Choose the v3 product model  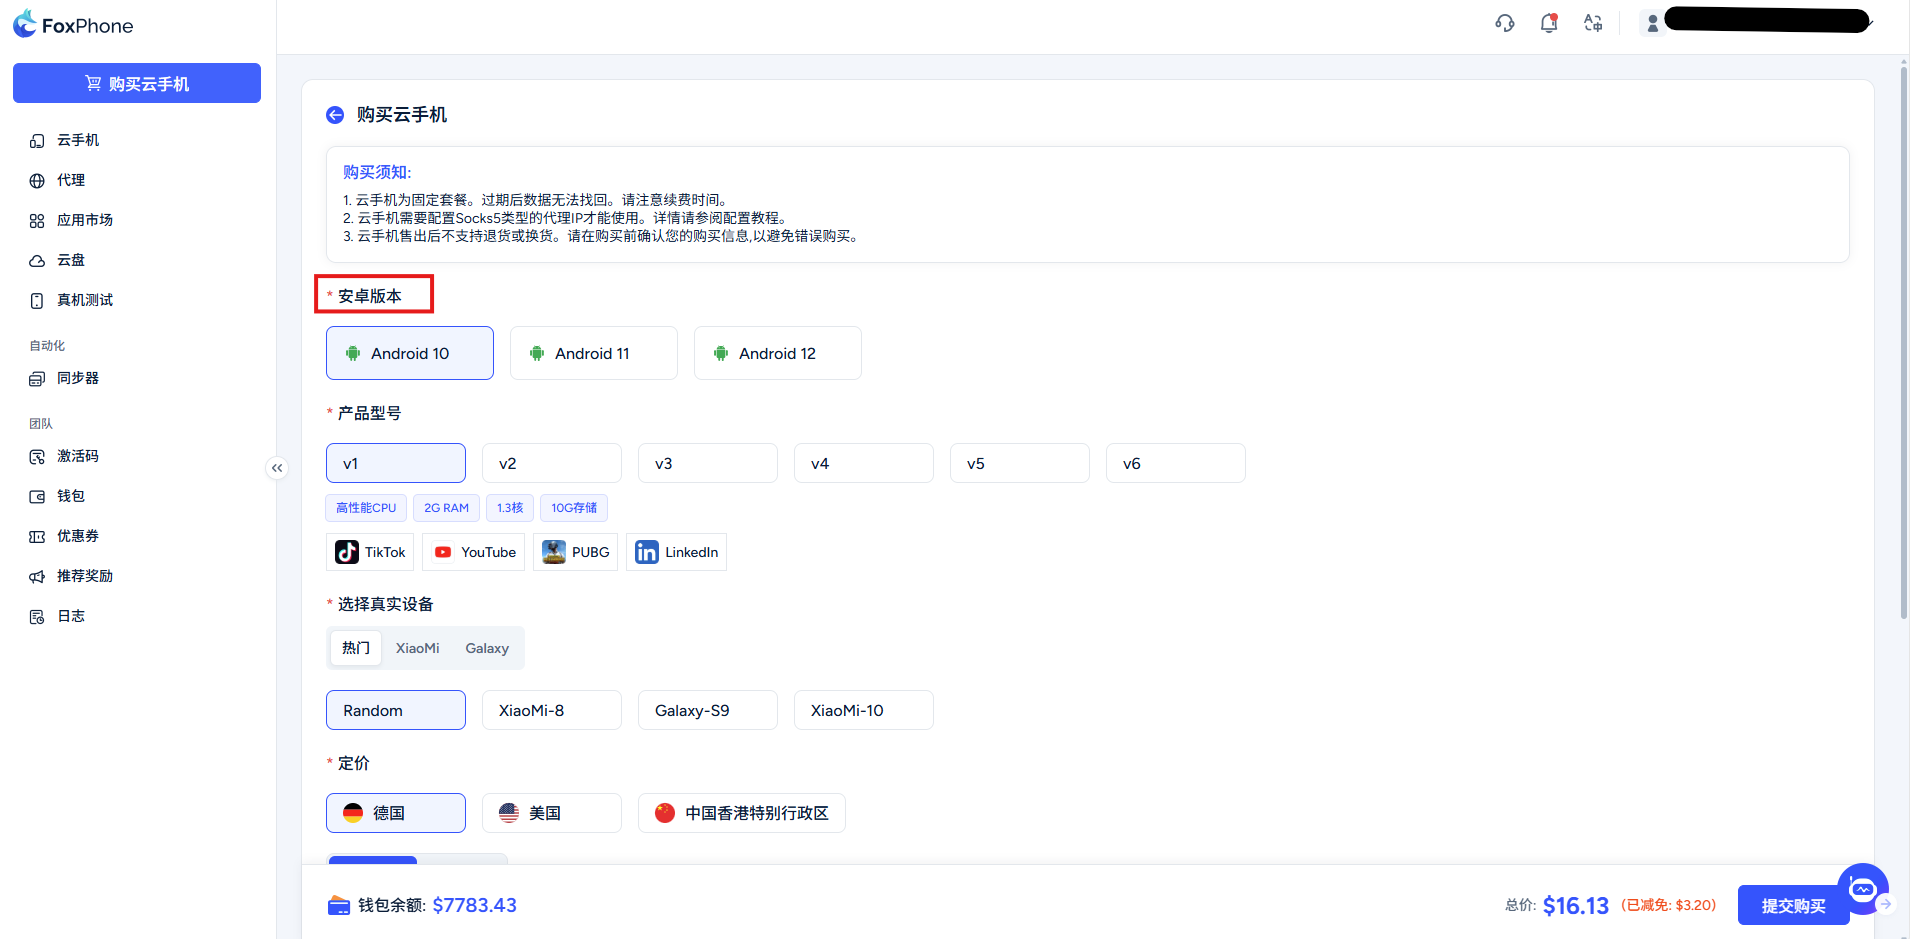pyautogui.click(x=707, y=463)
